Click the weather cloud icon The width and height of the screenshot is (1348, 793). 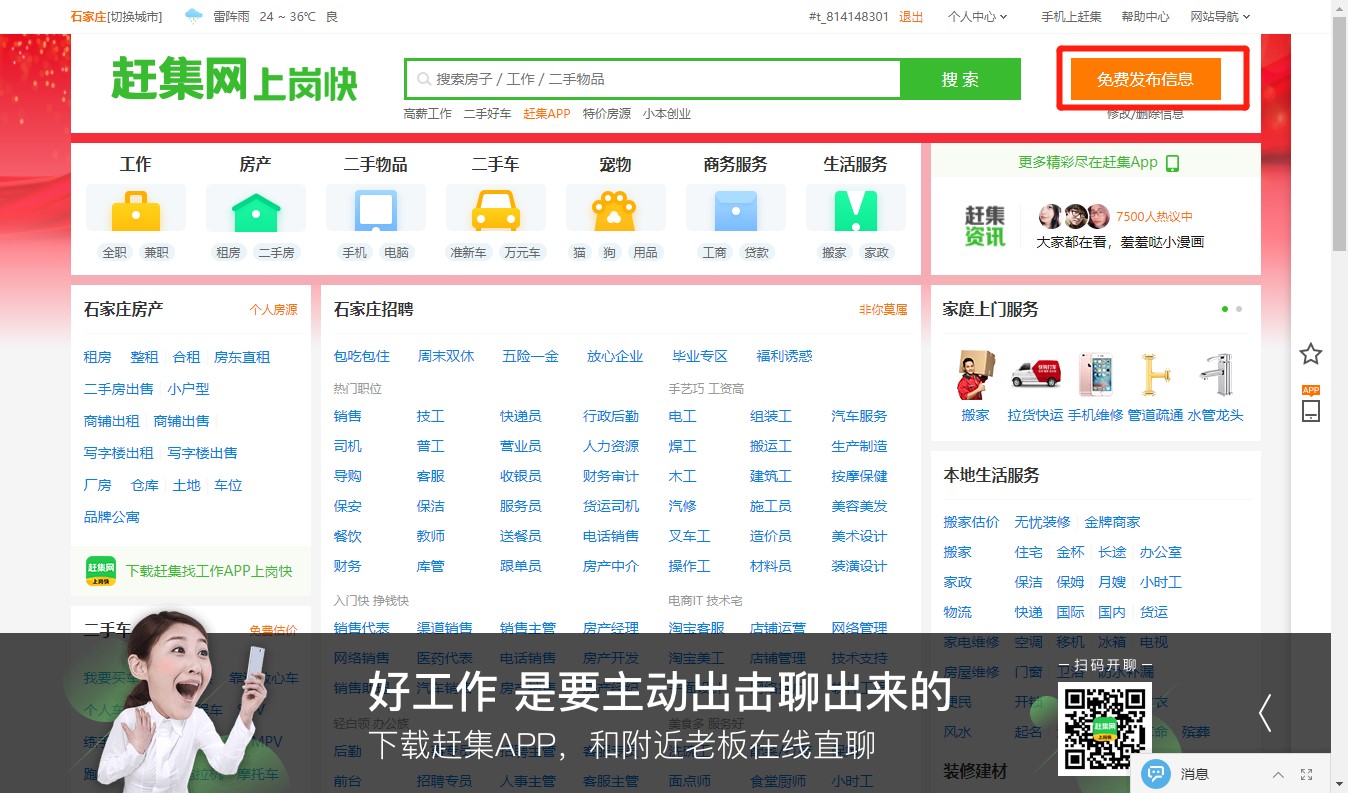coord(194,16)
